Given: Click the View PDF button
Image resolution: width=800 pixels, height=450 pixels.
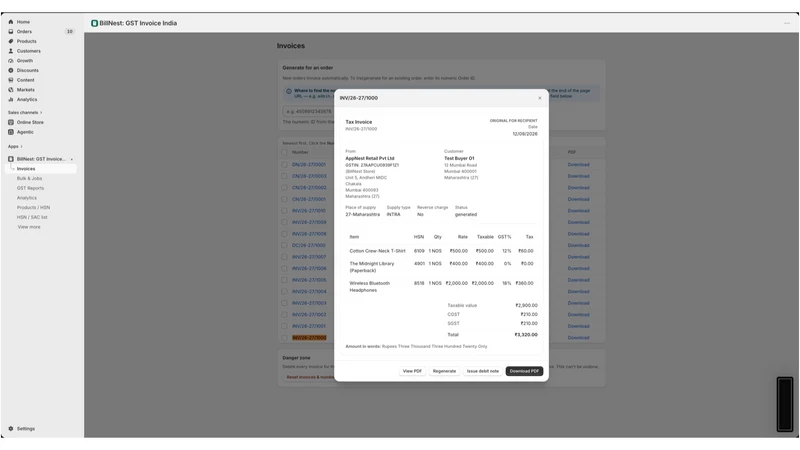Looking at the screenshot, I should coord(412,371).
